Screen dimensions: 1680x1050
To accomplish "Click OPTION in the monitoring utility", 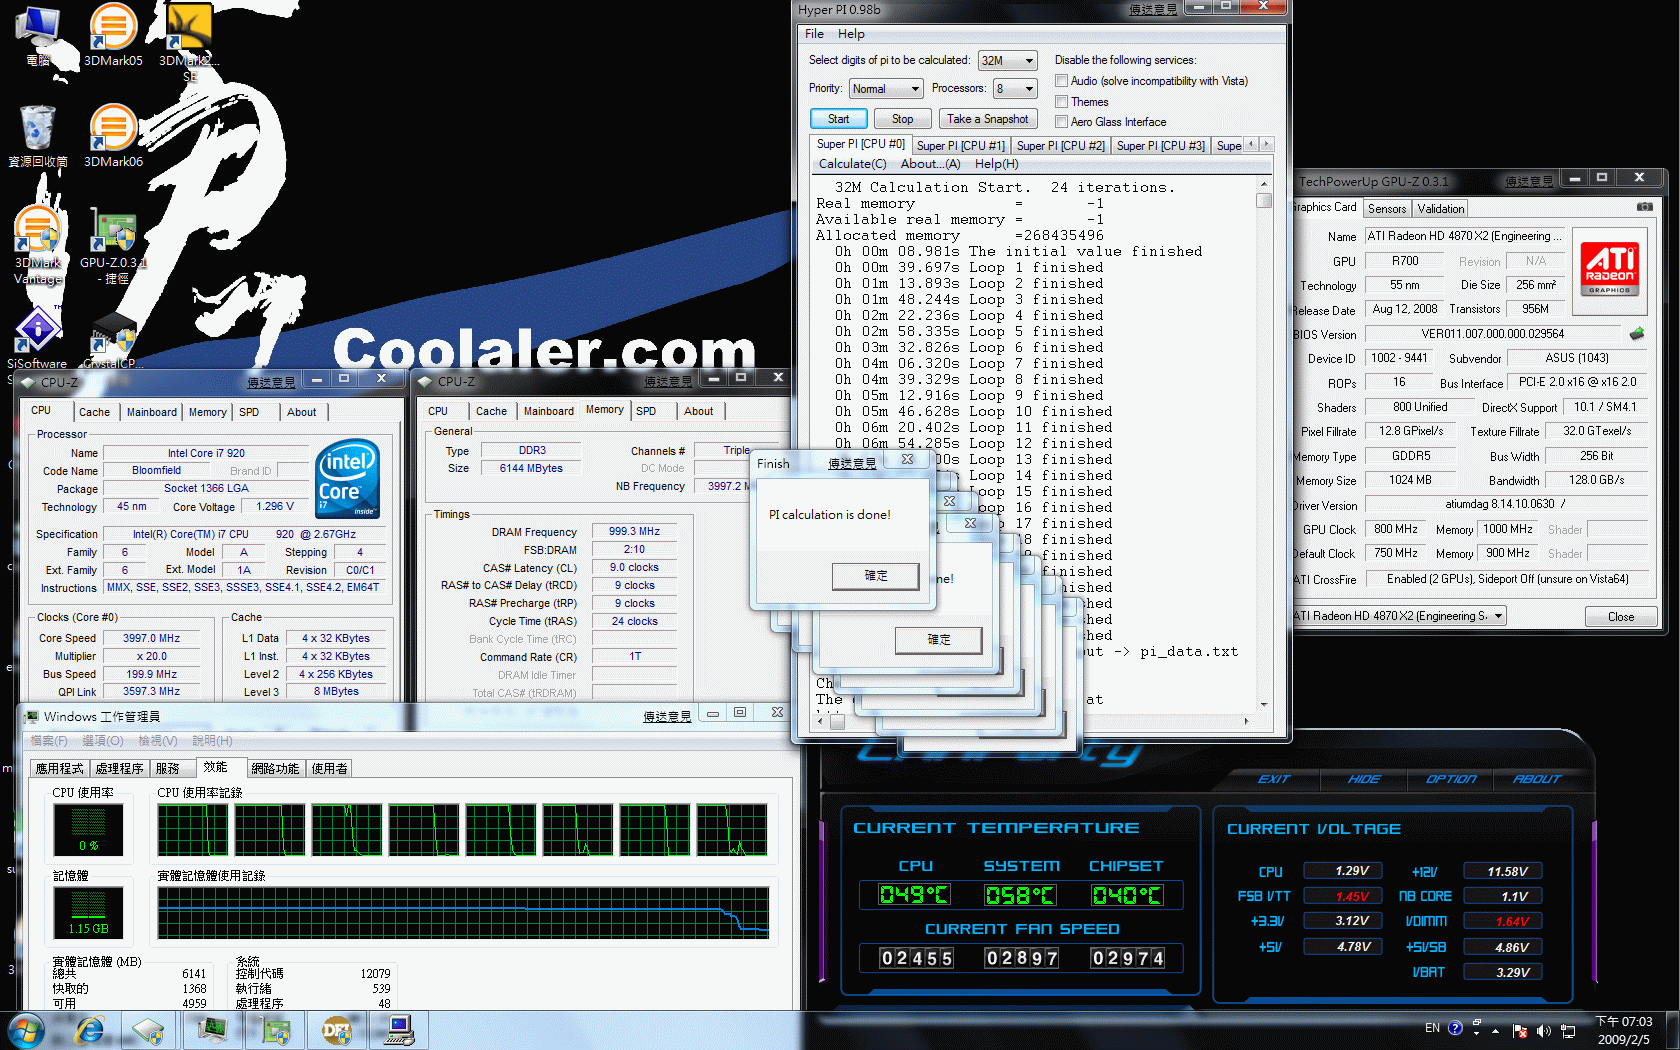I will click(x=1450, y=779).
